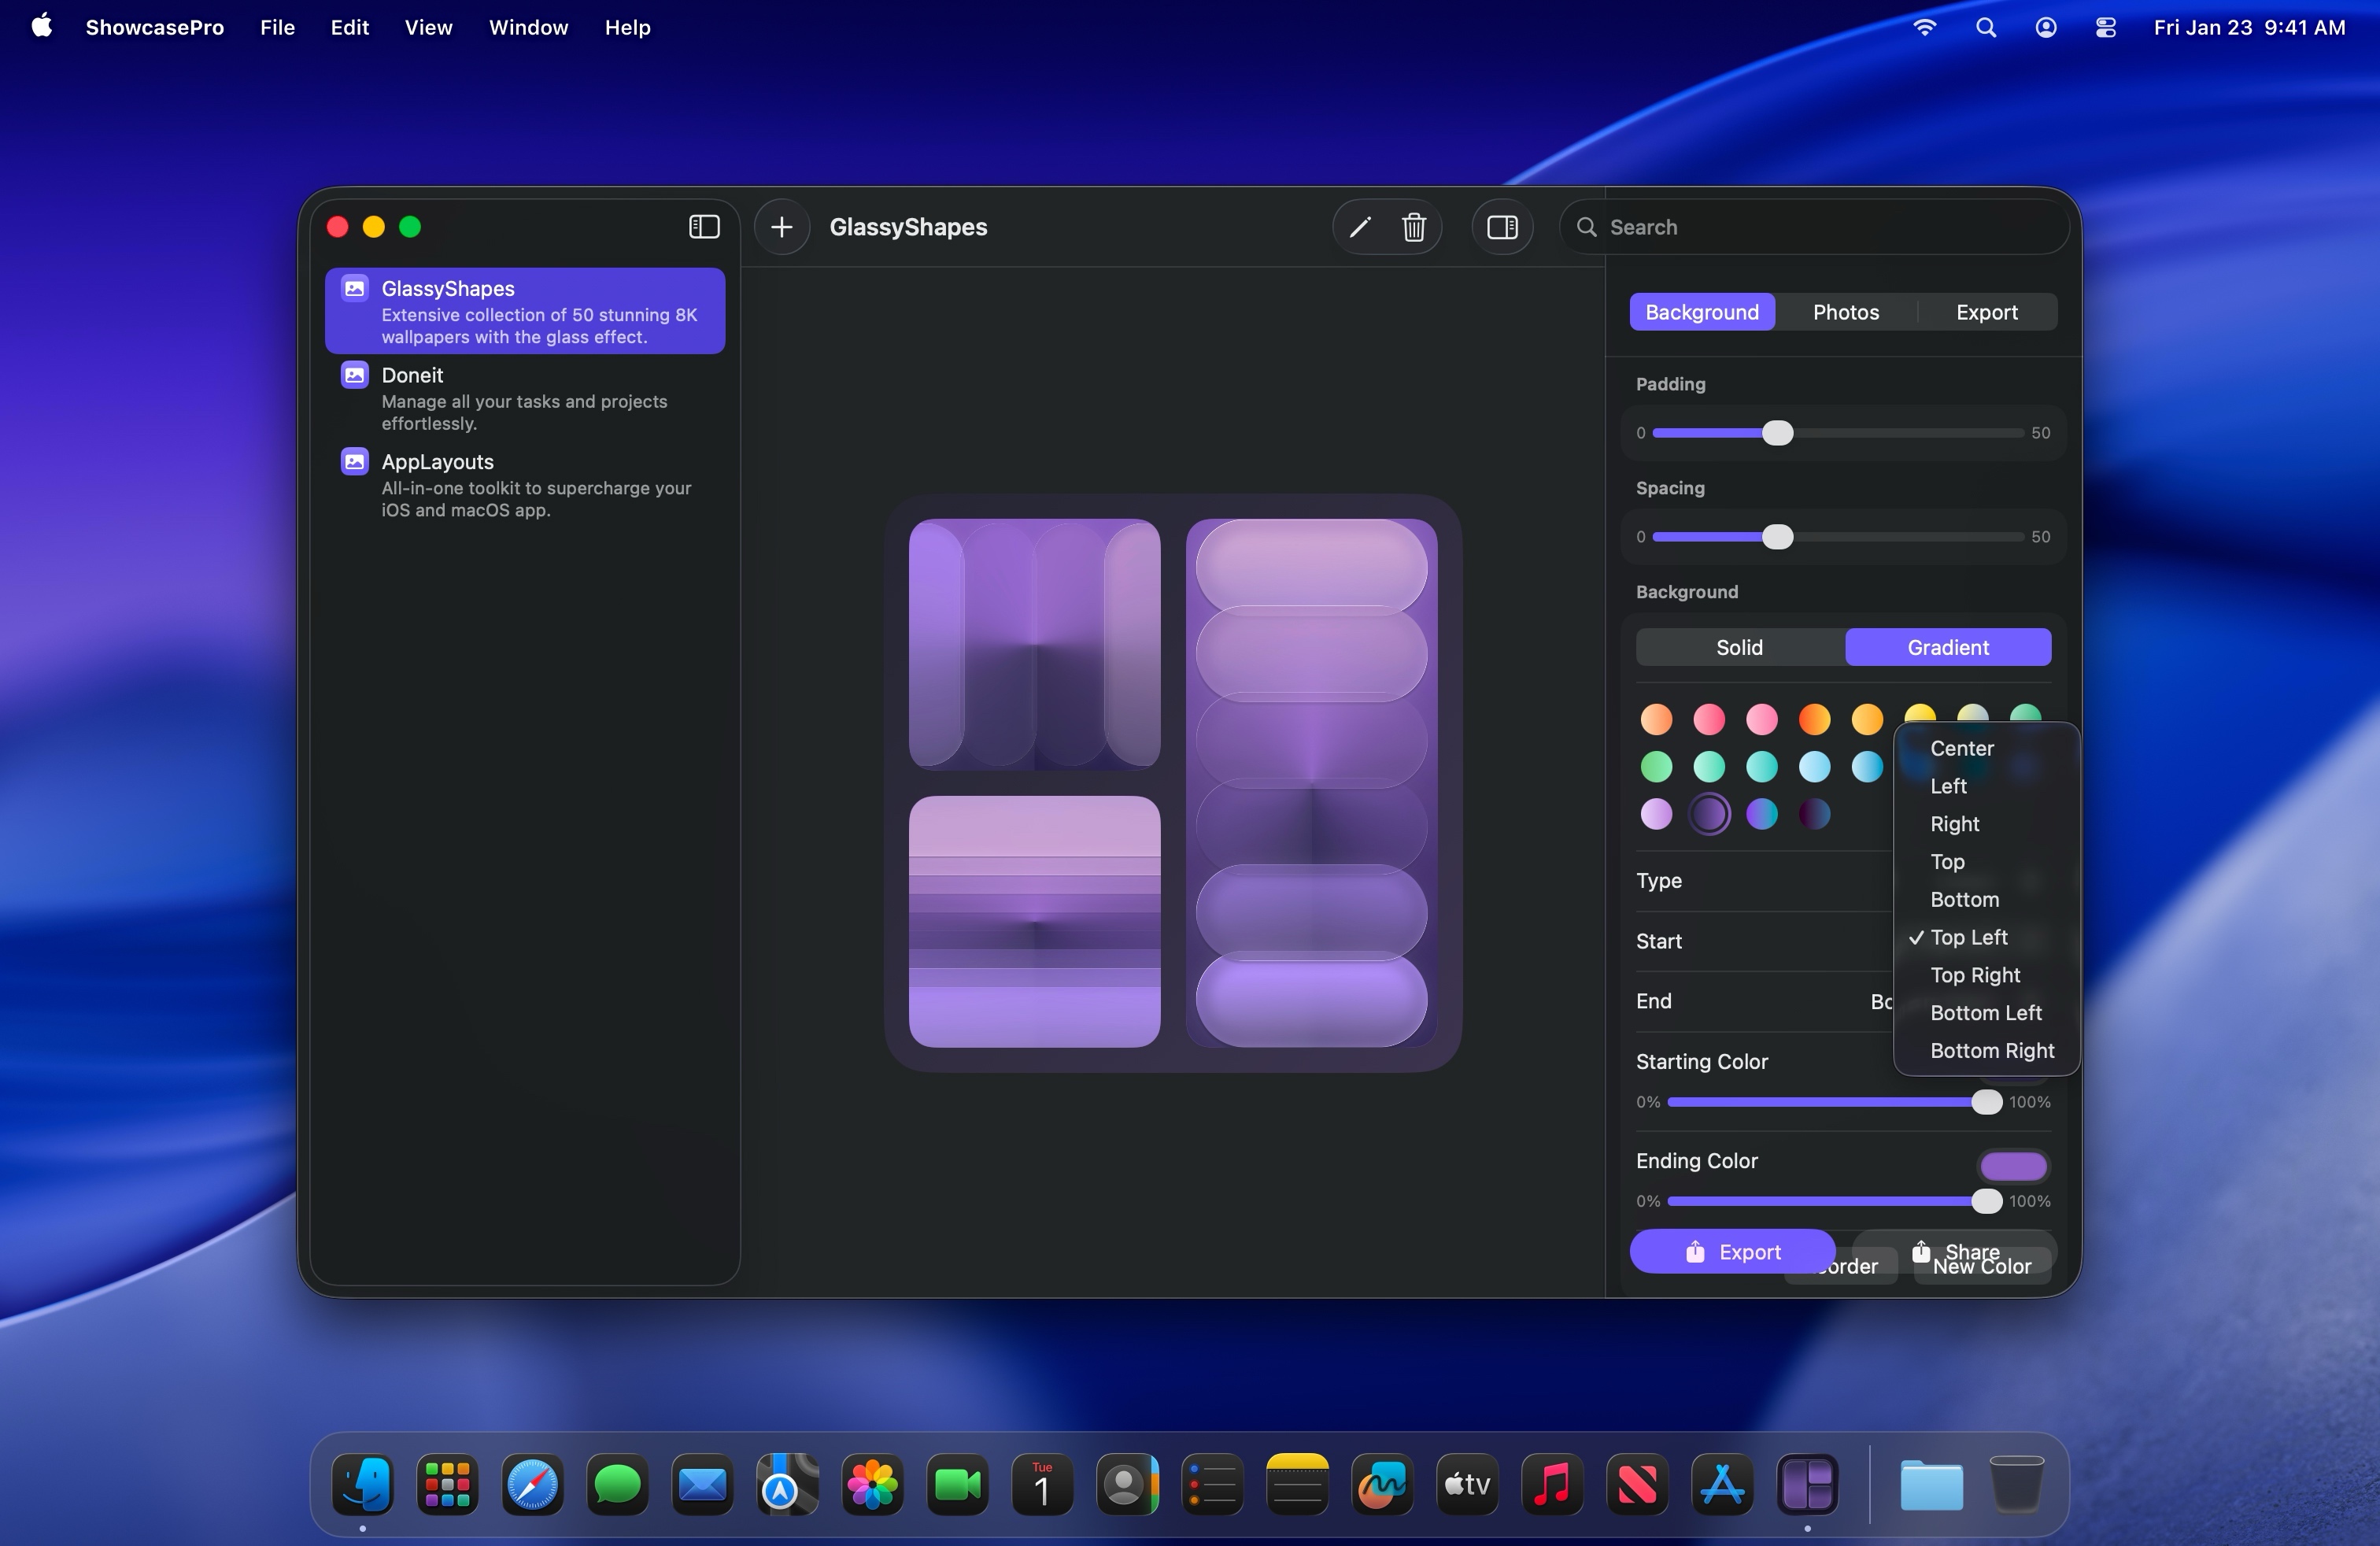This screenshot has width=2380, height=1546.
Task: Pick Center in the start position menu
Action: click(x=1961, y=748)
